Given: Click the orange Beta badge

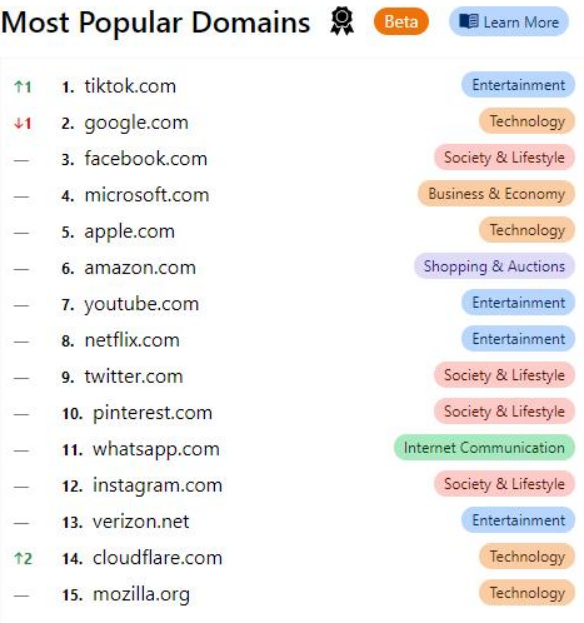Looking at the screenshot, I should [x=401, y=21].
